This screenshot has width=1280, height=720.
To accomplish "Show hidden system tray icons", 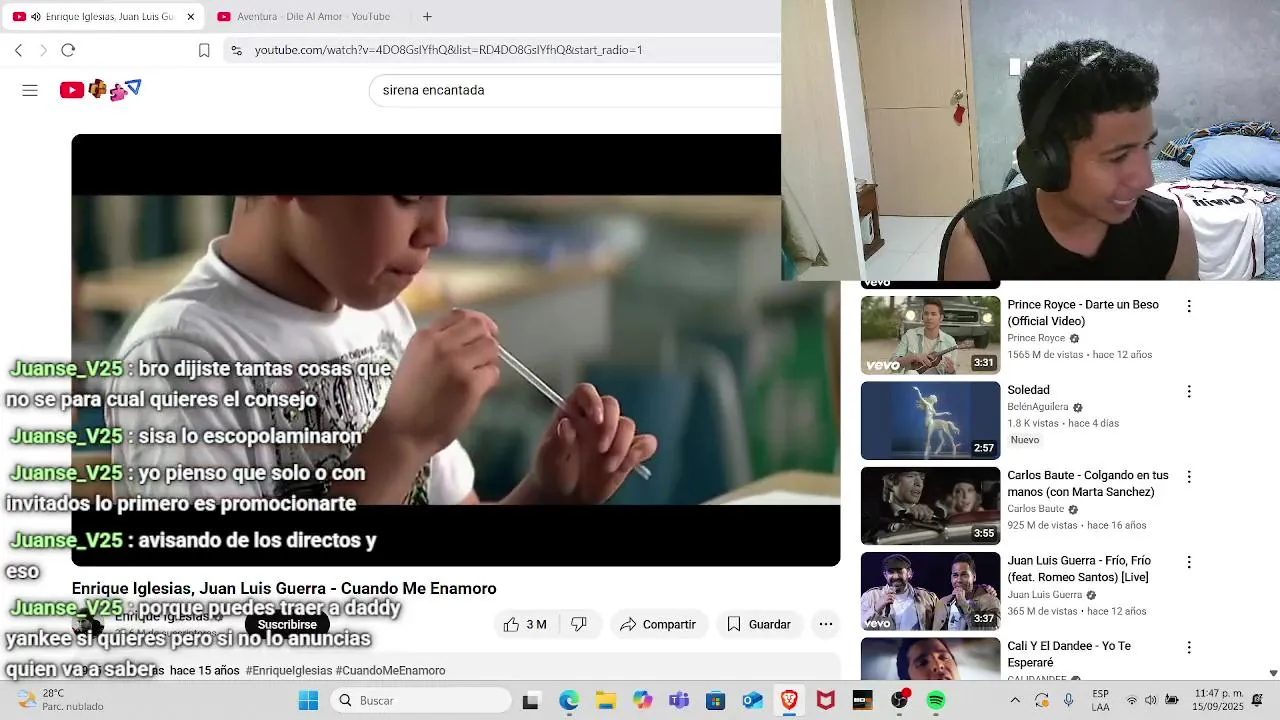I will (x=1015, y=700).
